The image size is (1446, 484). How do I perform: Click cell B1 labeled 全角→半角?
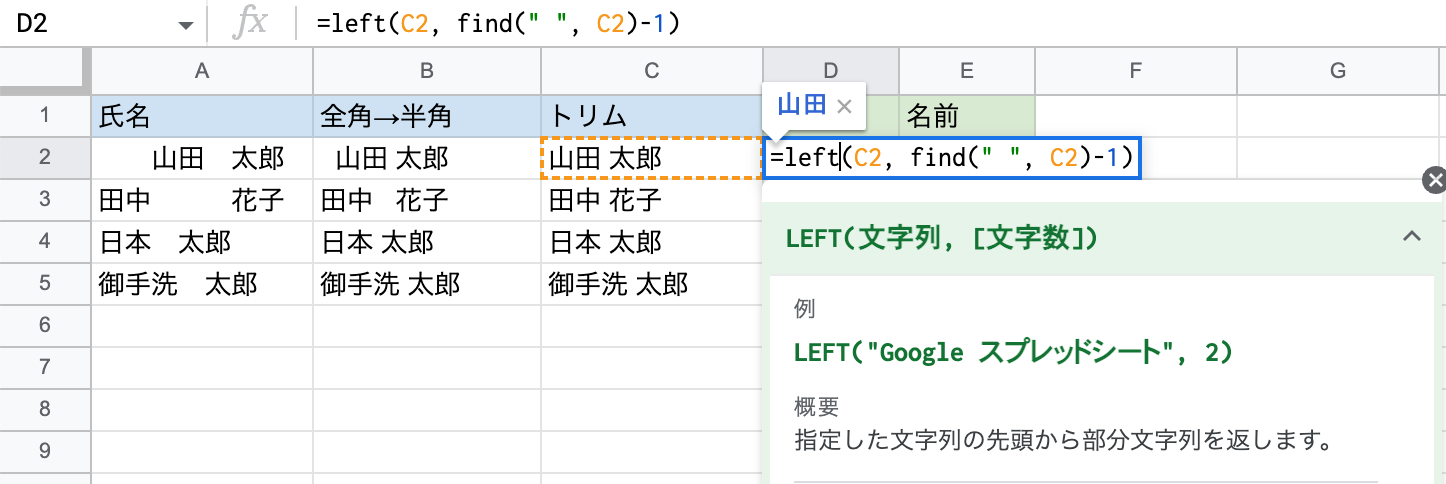pos(427,116)
